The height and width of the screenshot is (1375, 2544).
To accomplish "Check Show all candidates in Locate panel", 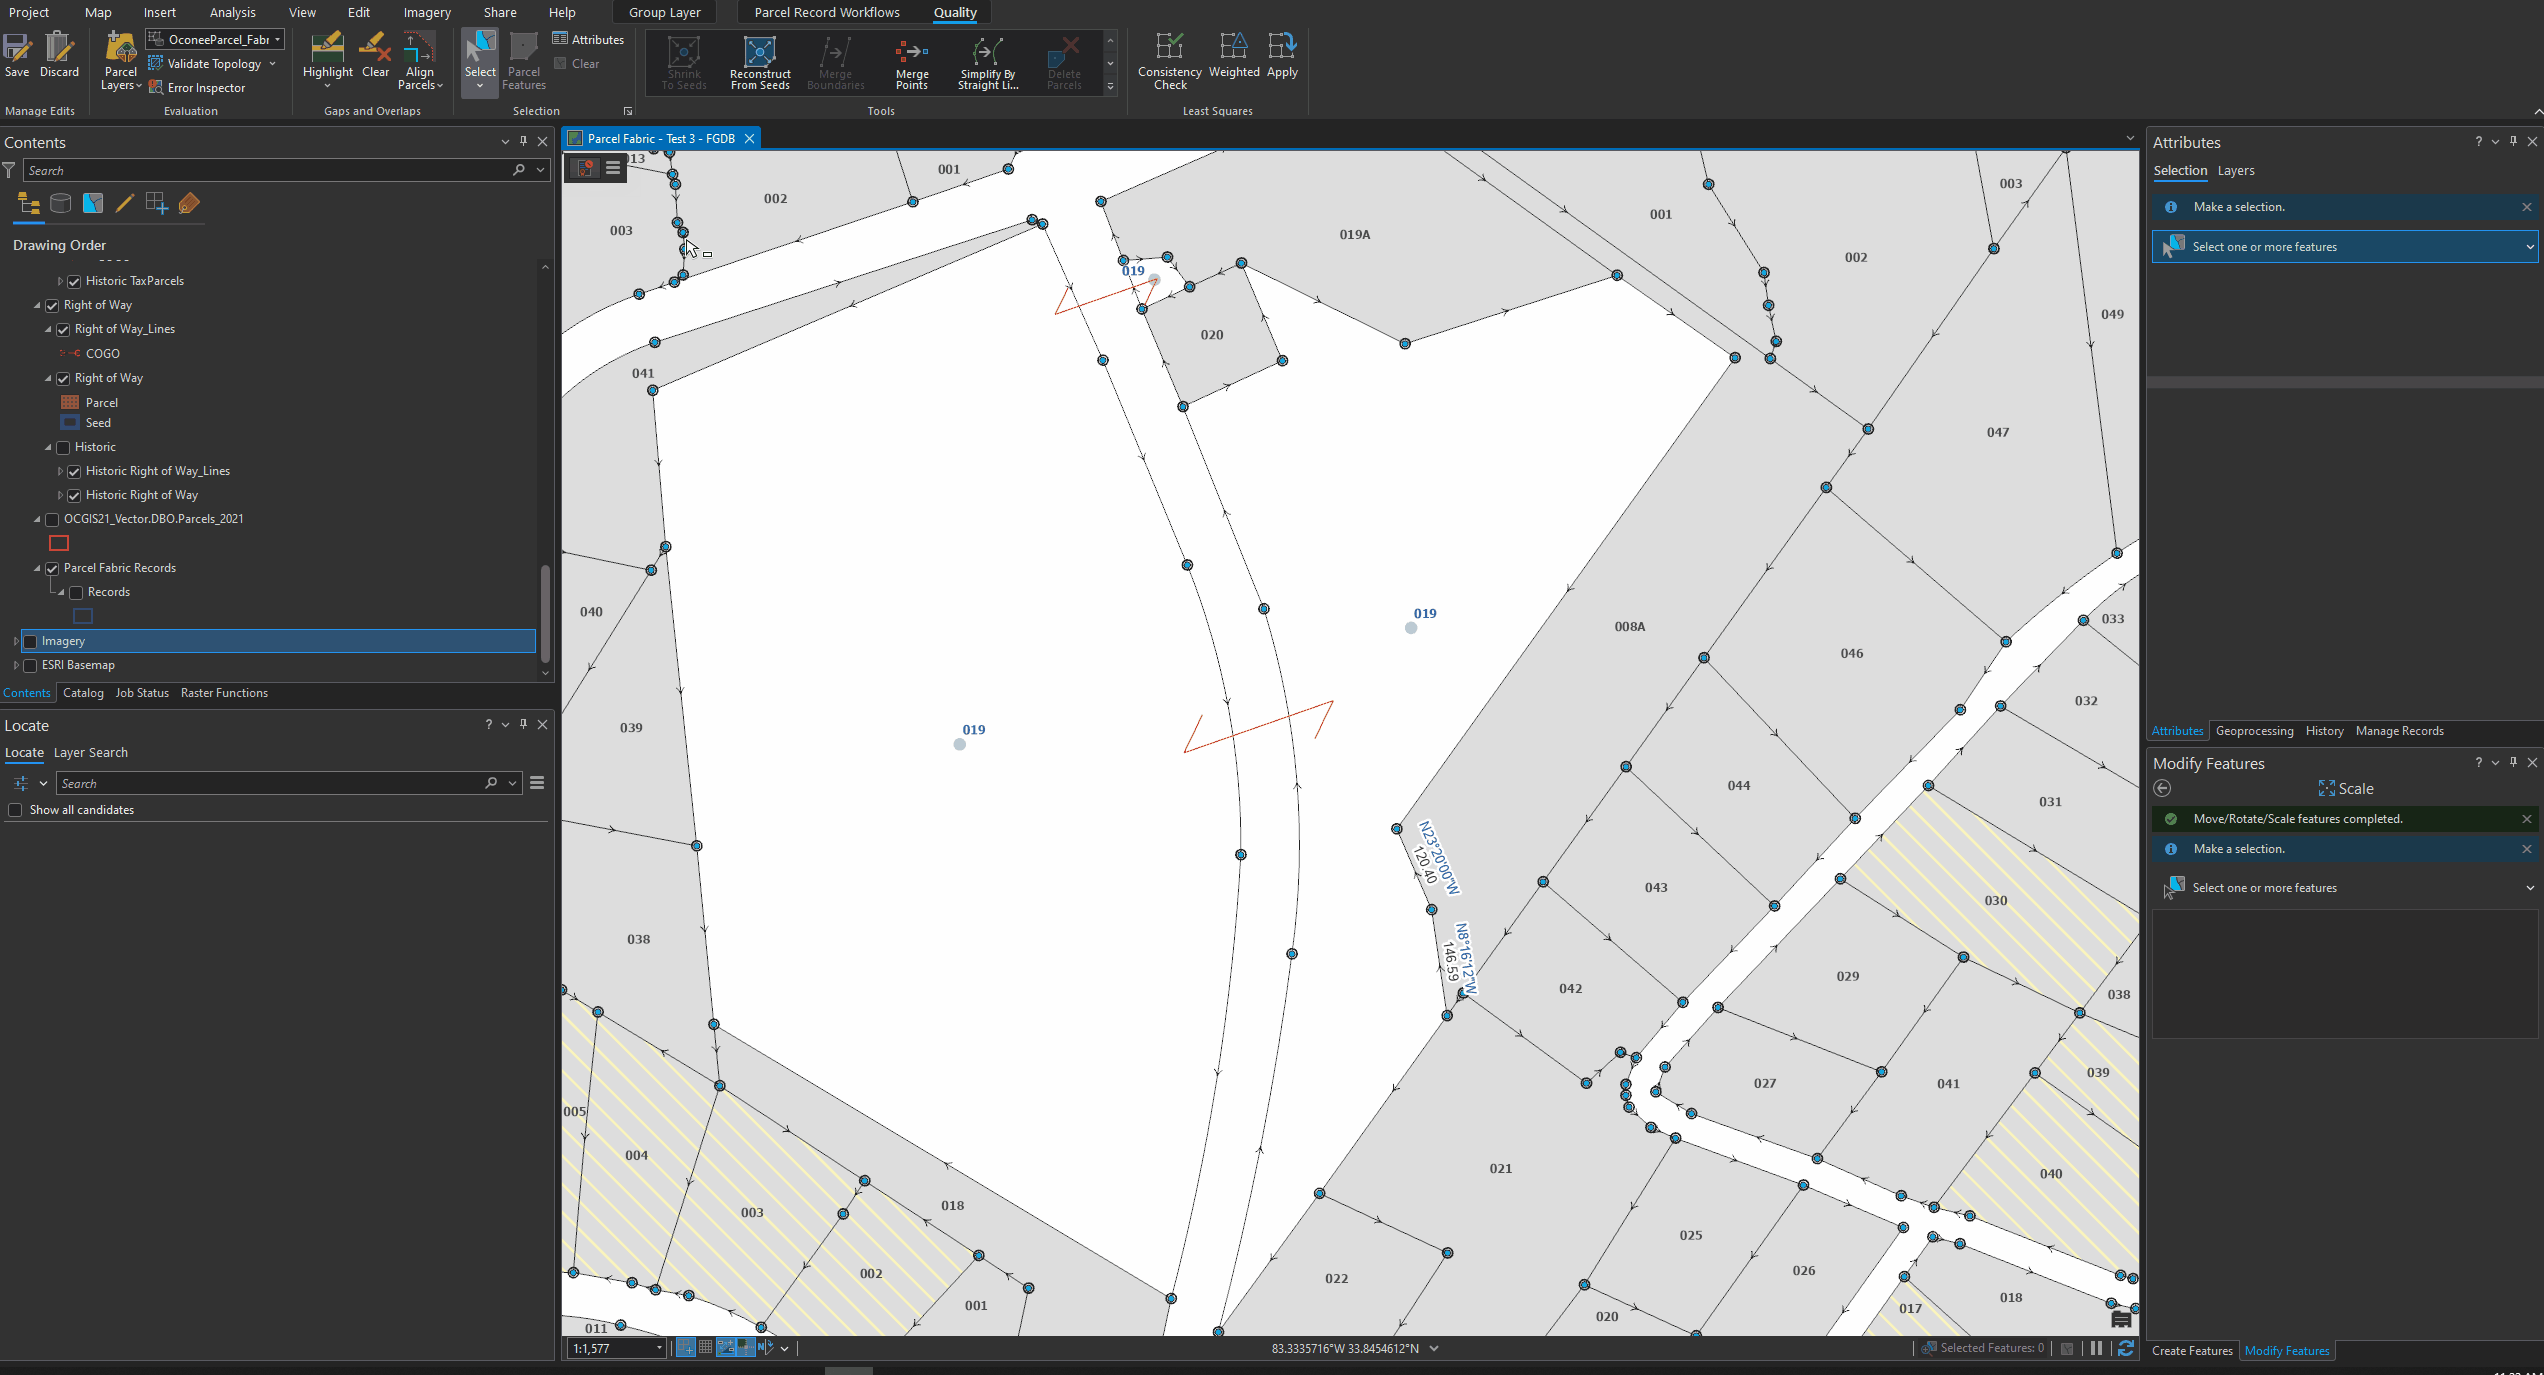I will 16,809.
